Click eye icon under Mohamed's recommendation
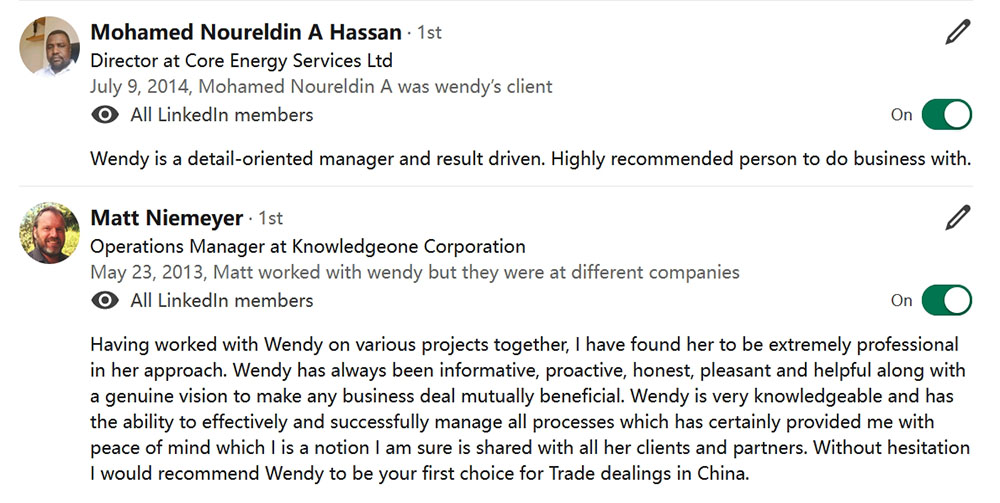This screenshot has height=503, width=1000. pyautogui.click(x=105, y=115)
